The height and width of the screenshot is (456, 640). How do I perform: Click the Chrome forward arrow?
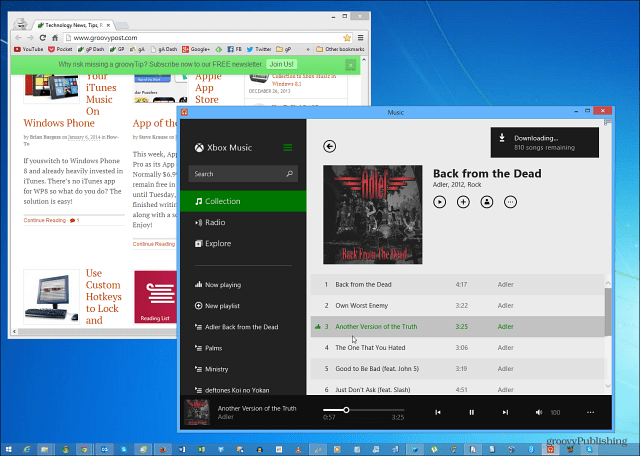point(30,38)
